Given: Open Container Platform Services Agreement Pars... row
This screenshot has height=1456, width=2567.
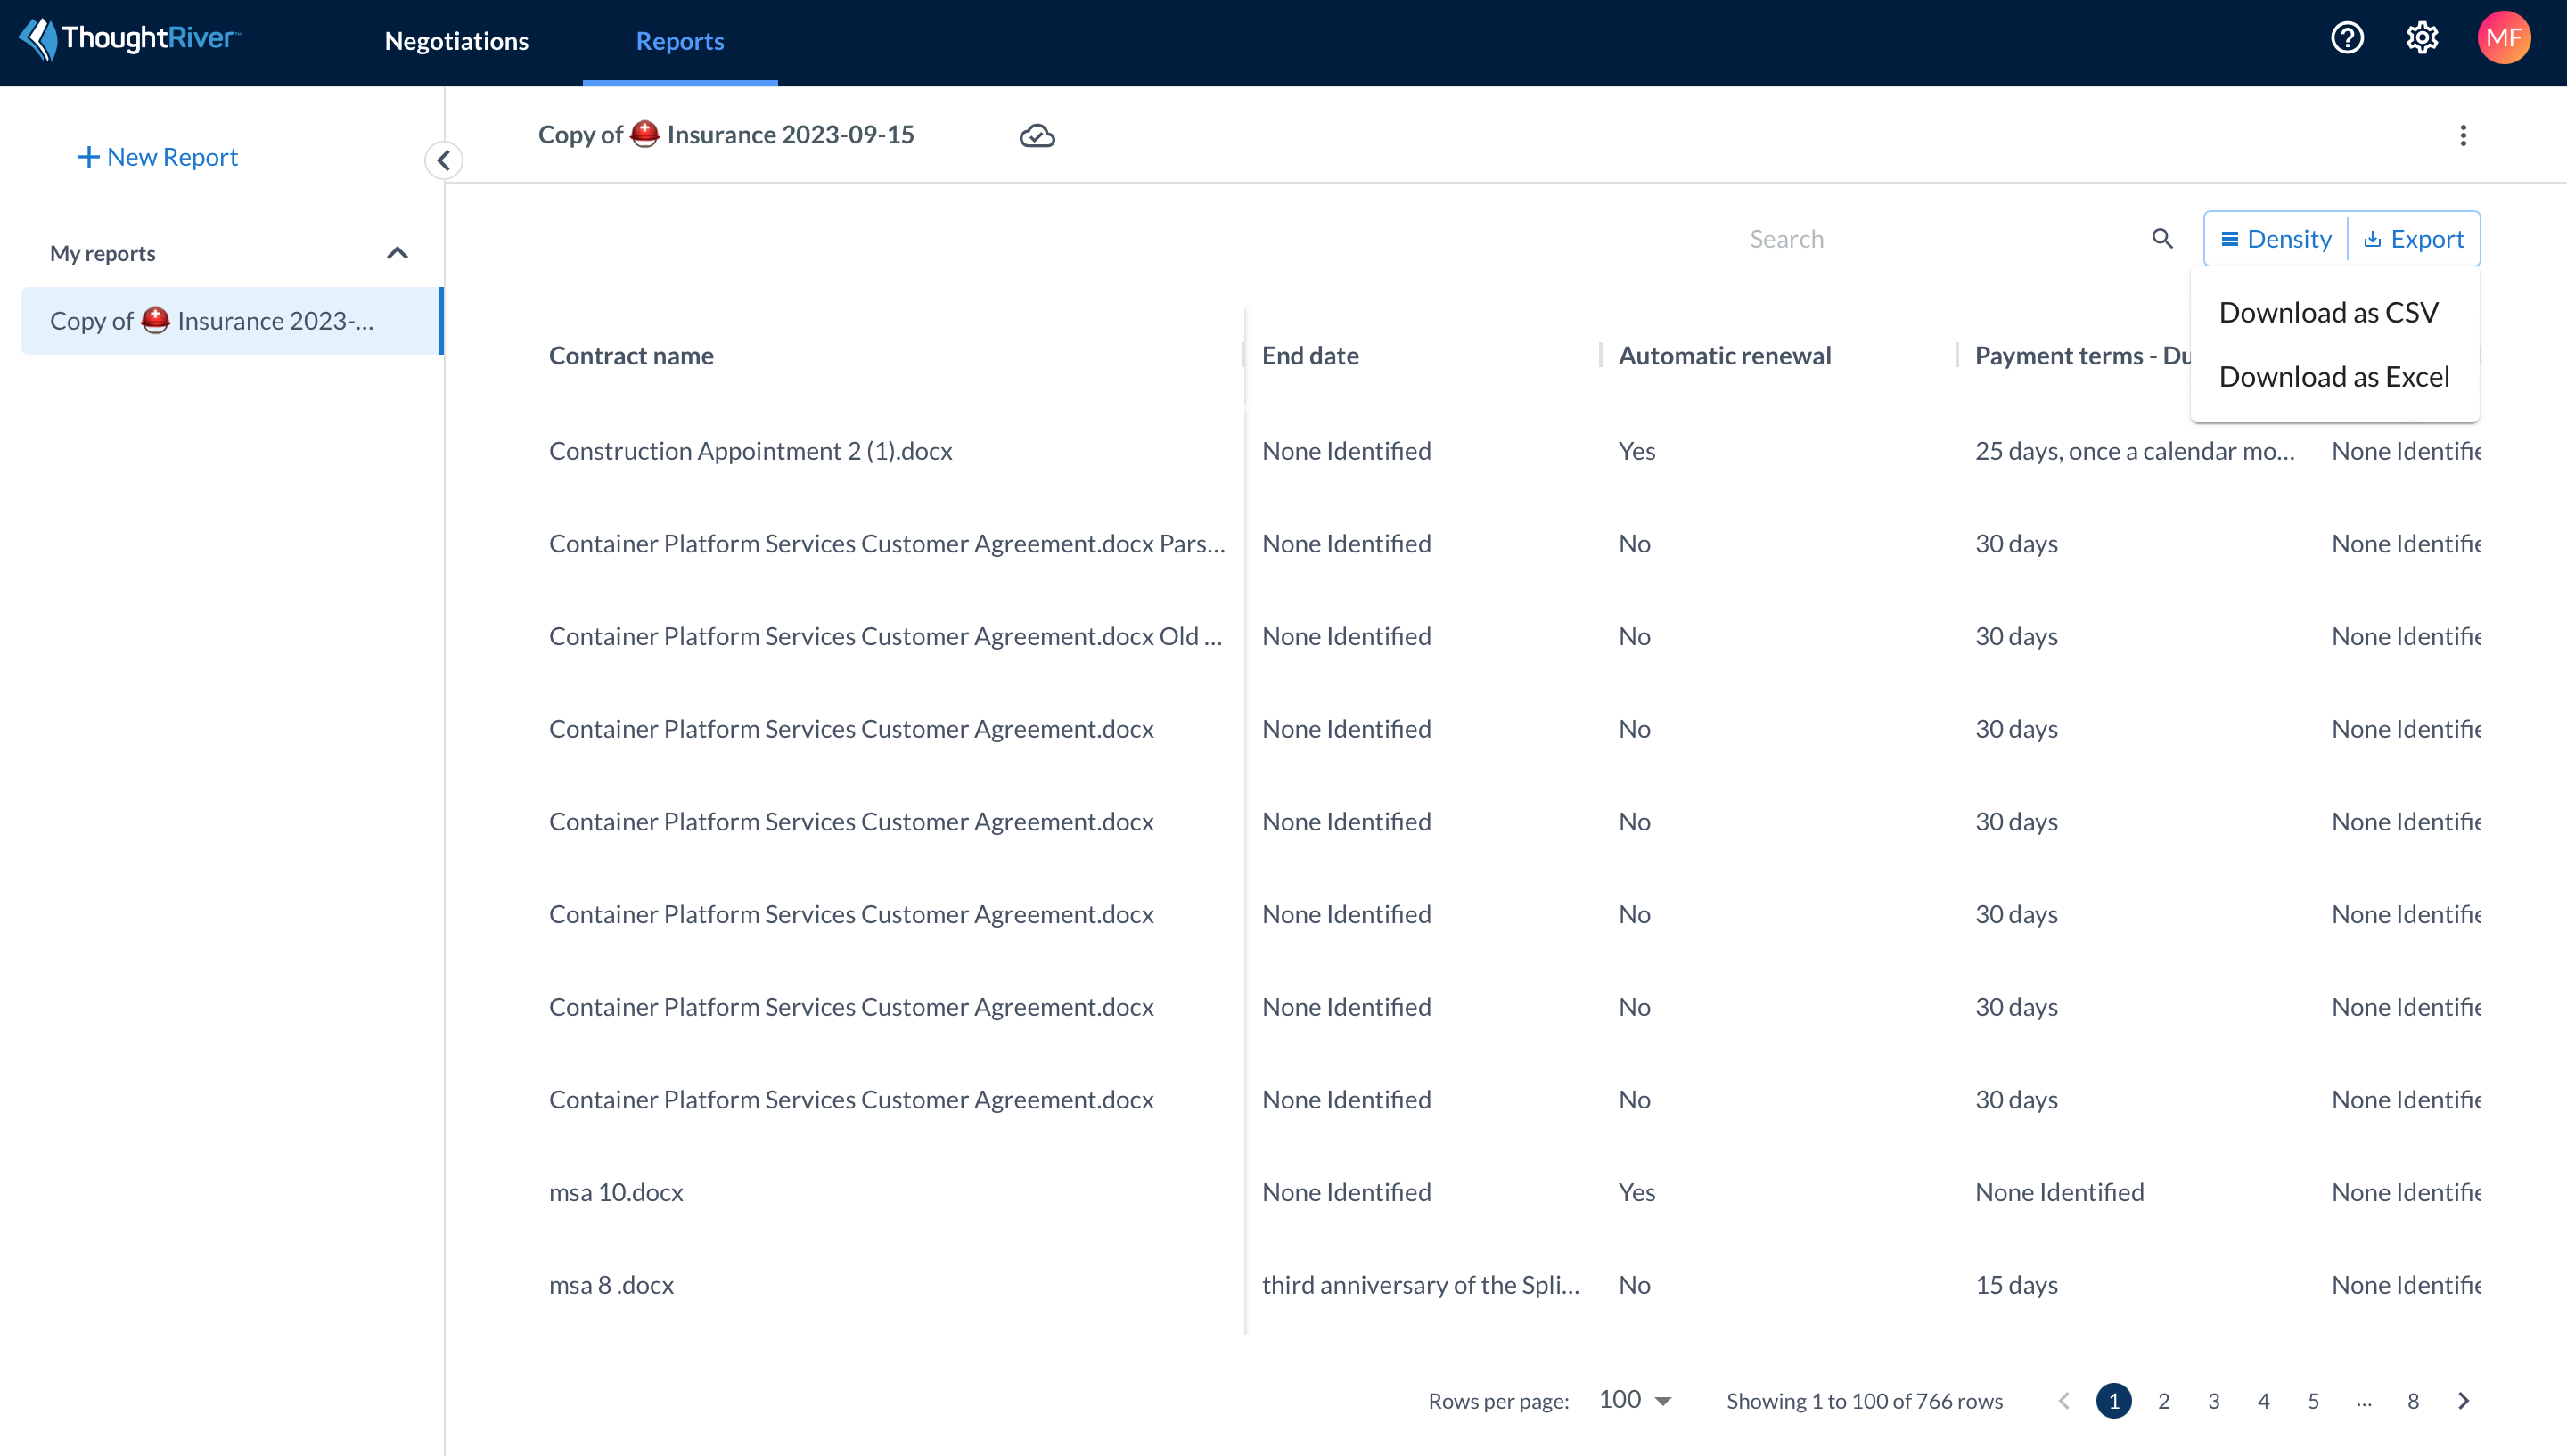Looking at the screenshot, I should [887, 544].
